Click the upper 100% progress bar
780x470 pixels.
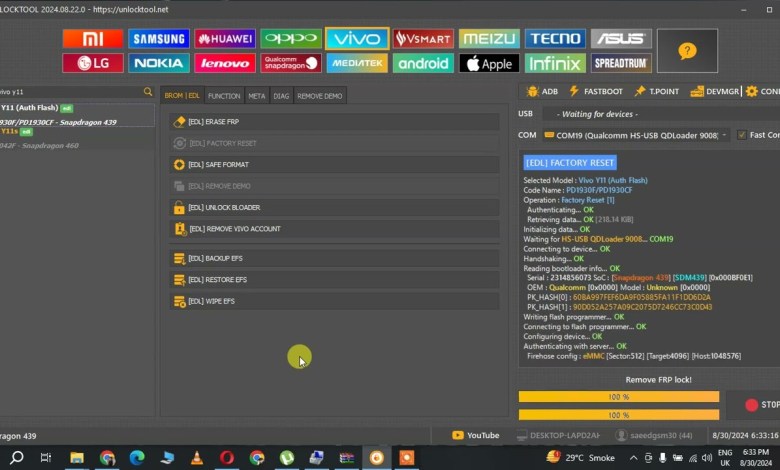tap(618, 397)
